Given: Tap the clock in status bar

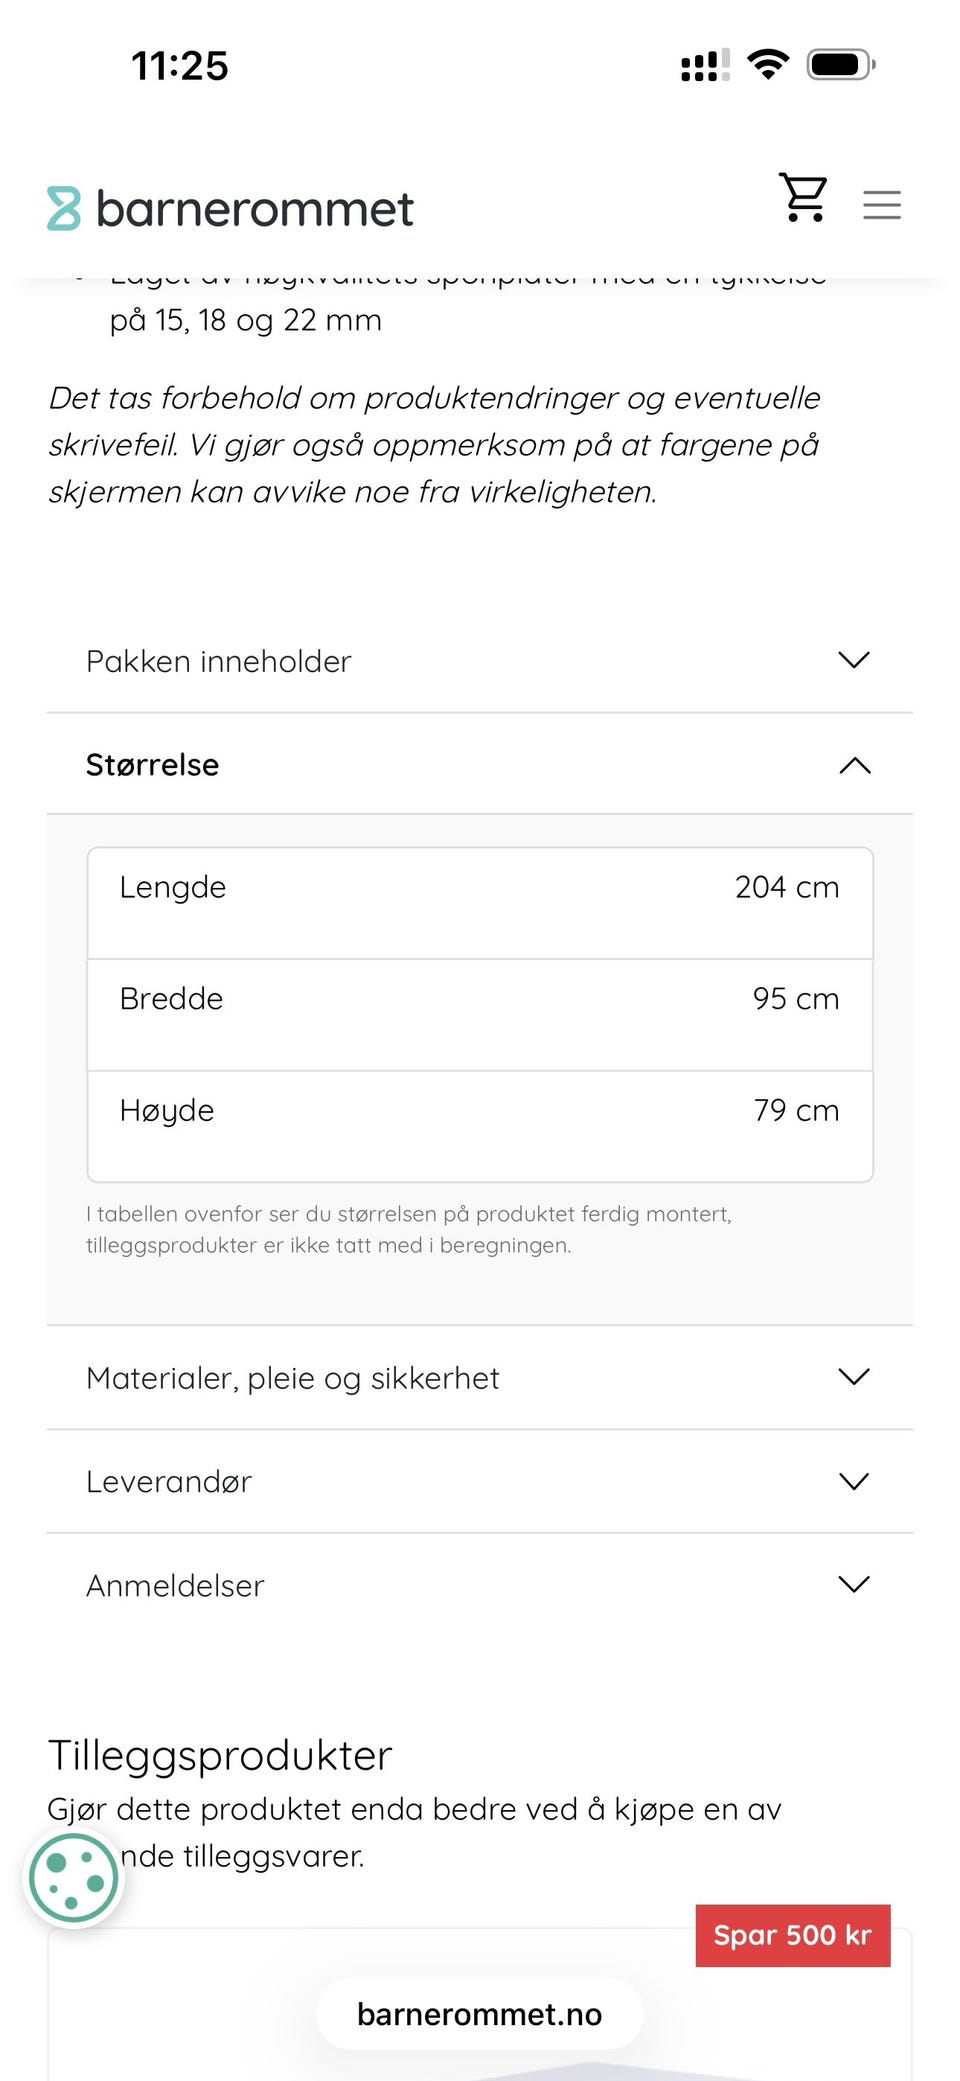Looking at the screenshot, I should [x=180, y=66].
